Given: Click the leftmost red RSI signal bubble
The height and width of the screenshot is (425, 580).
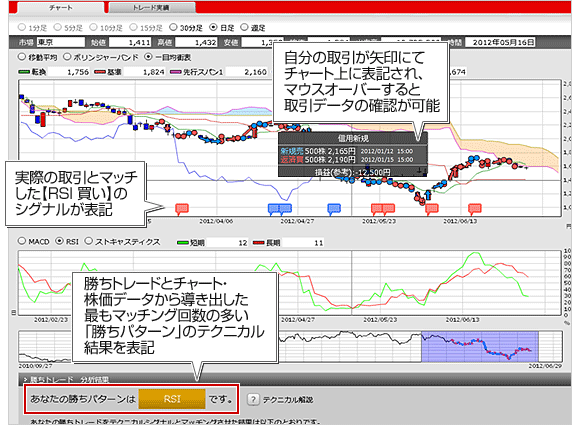Looking at the screenshot, I should (182, 209).
